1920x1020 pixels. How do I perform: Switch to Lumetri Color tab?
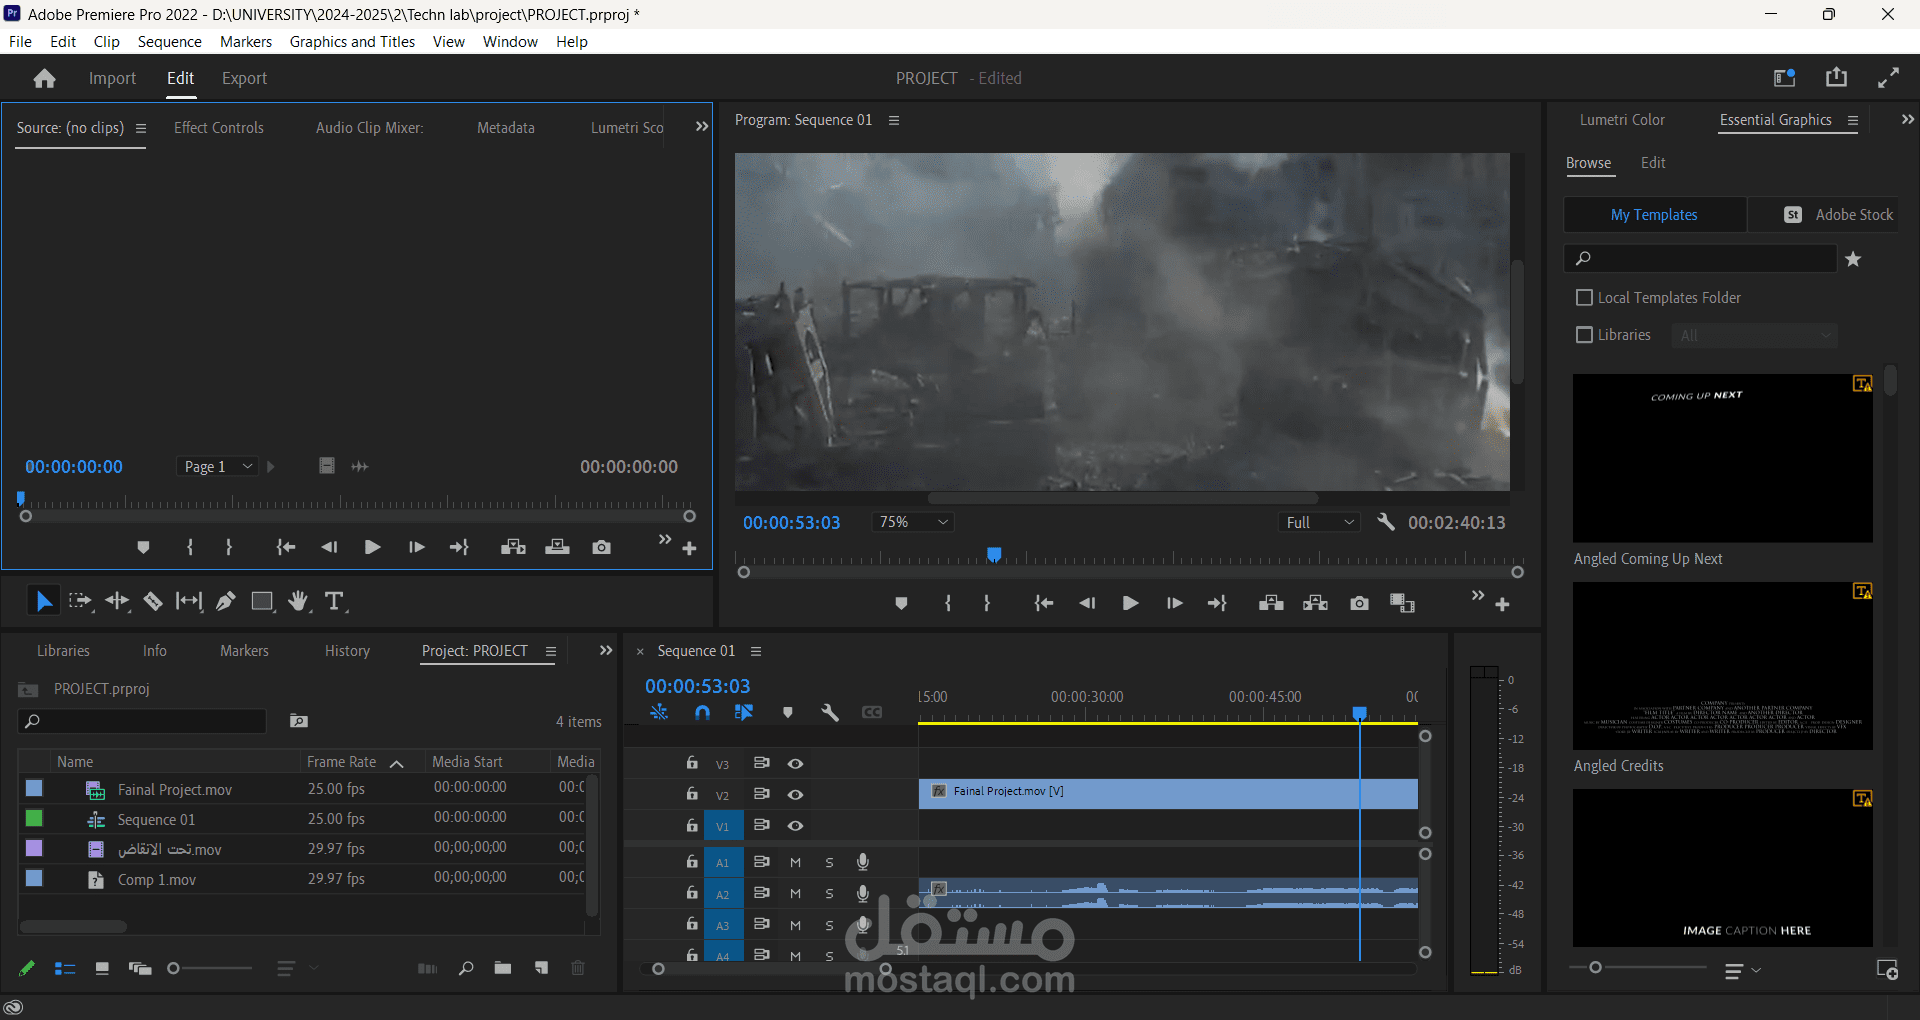pos(1622,120)
